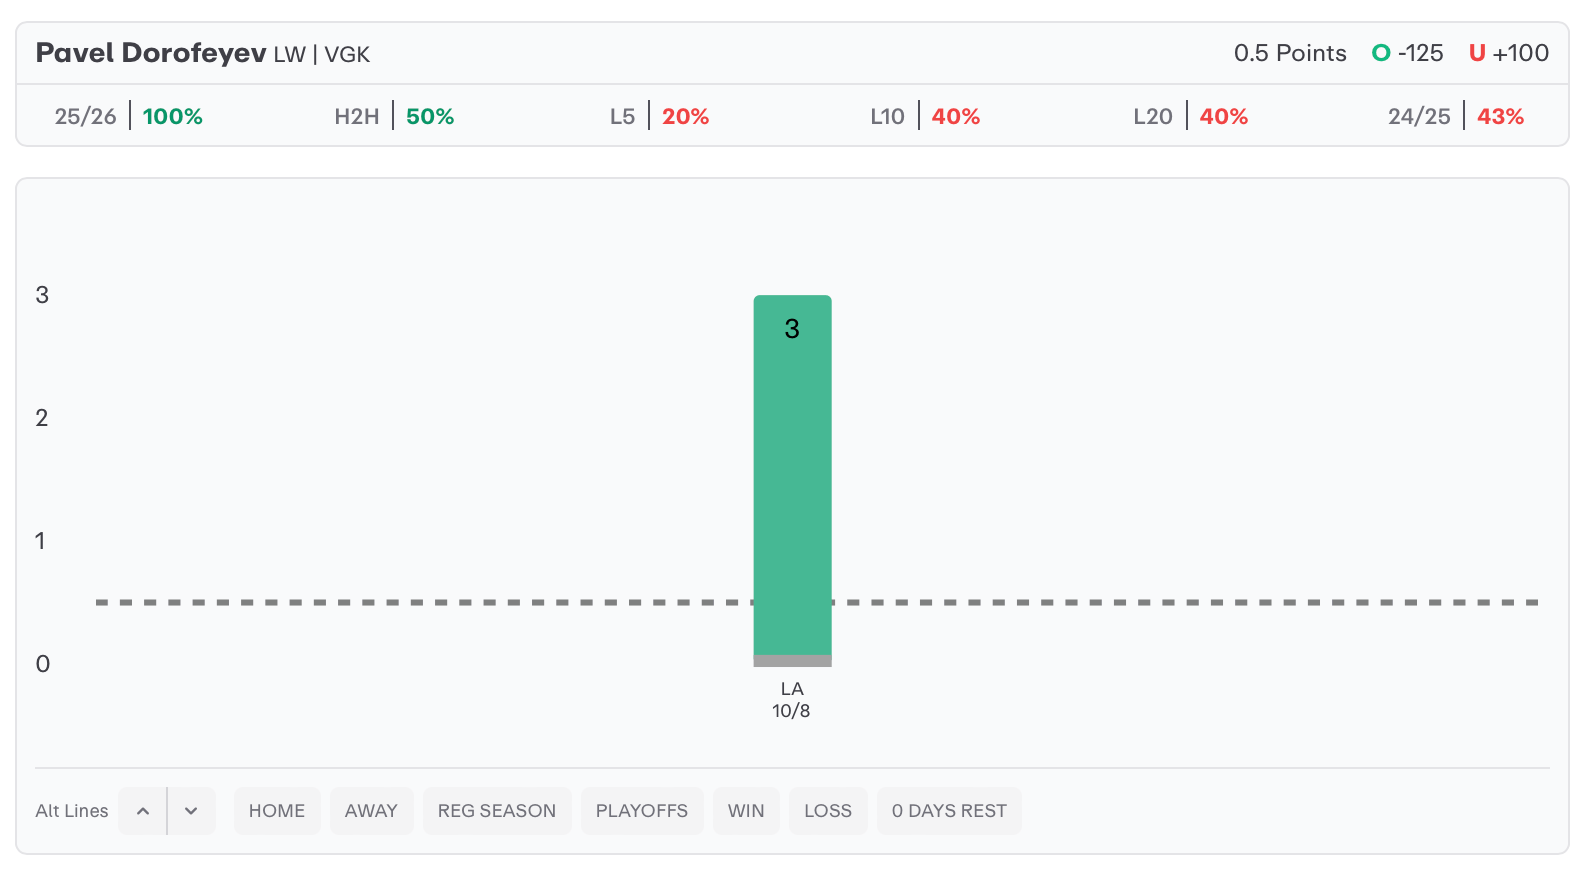The width and height of the screenshot is (1580, 878).
Task: Pick the Under +100 odds
Action: pyautogui.click(x=1520, y=53)
